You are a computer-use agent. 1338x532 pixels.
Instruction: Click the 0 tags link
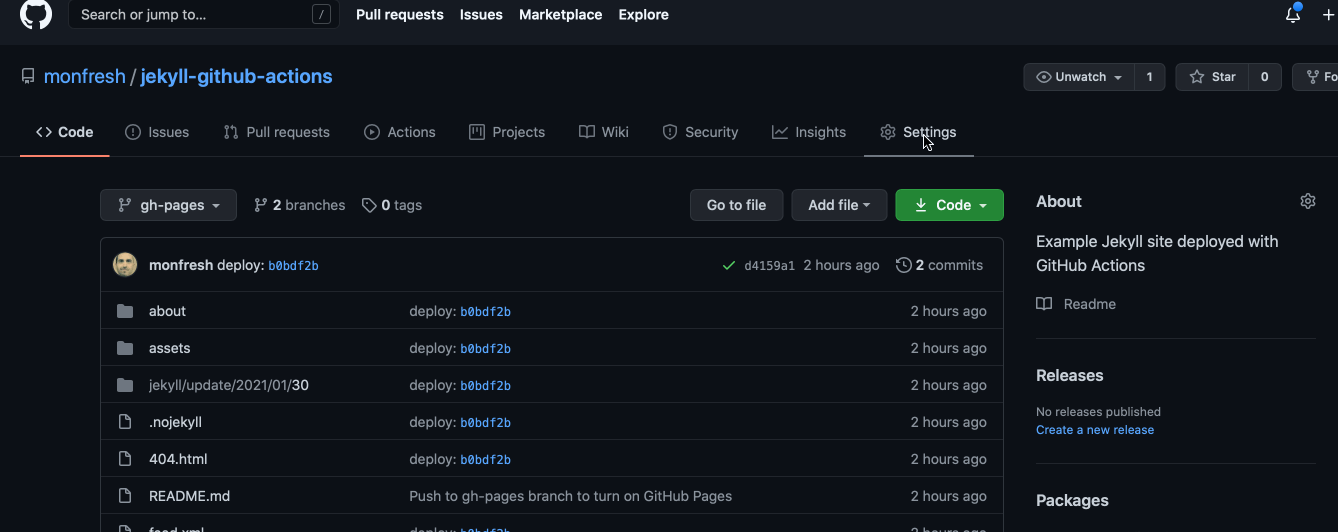click(392, 205)
